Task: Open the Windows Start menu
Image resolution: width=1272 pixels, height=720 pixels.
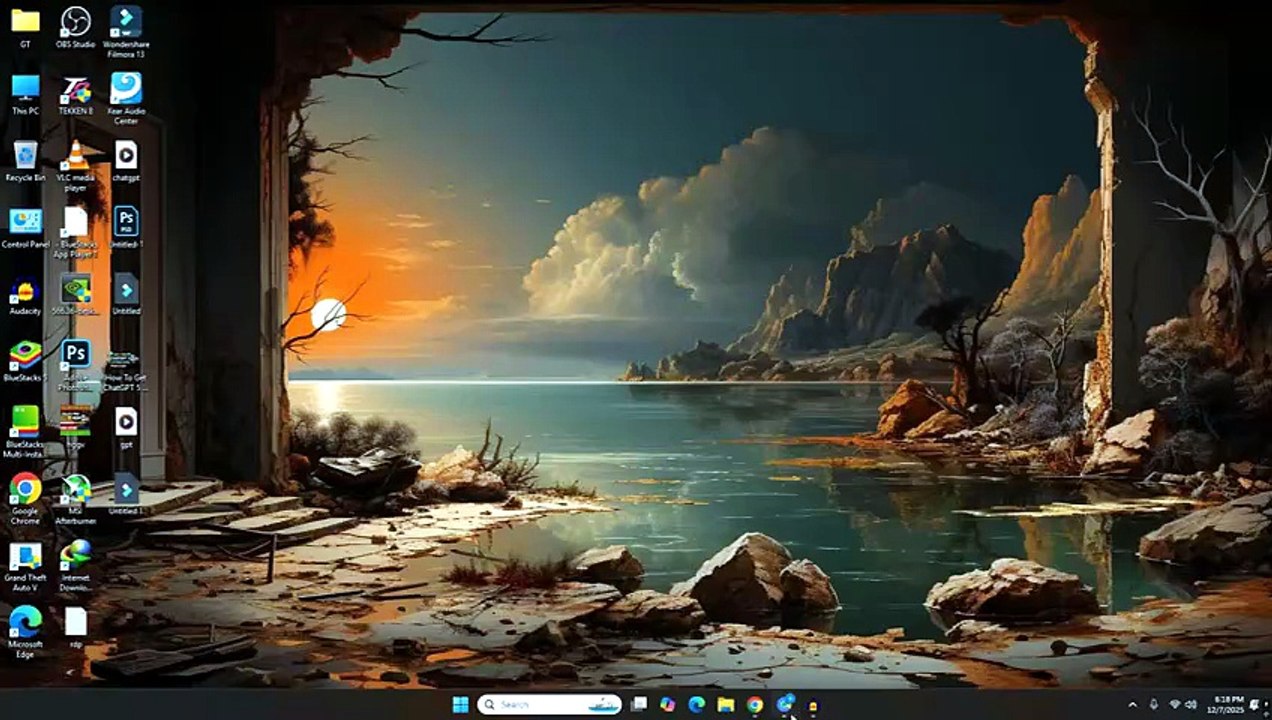Action: click(460, 705)
